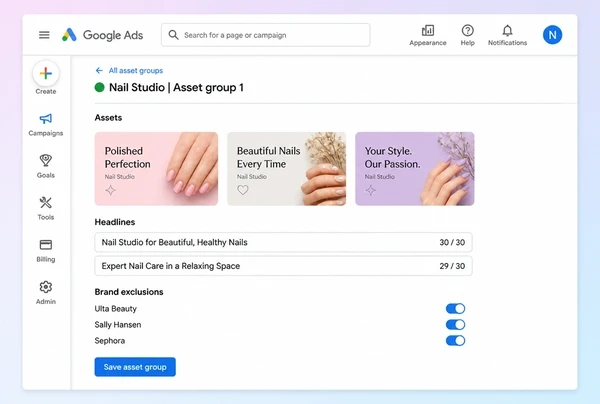Select the Your Style. Our Passion. asset

(x=414, y=169)
